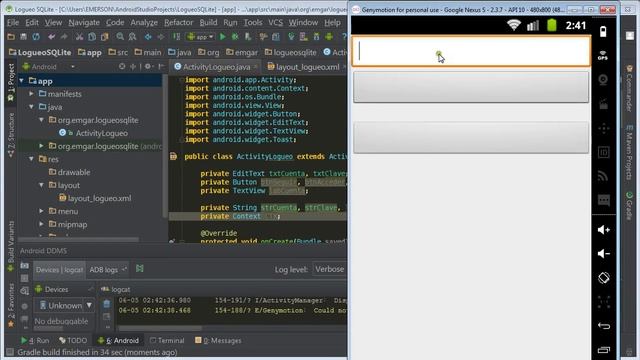Open the Refactor menu
Image resolution: width=640 pixels, height=360 pixels.
click(178, 22)
